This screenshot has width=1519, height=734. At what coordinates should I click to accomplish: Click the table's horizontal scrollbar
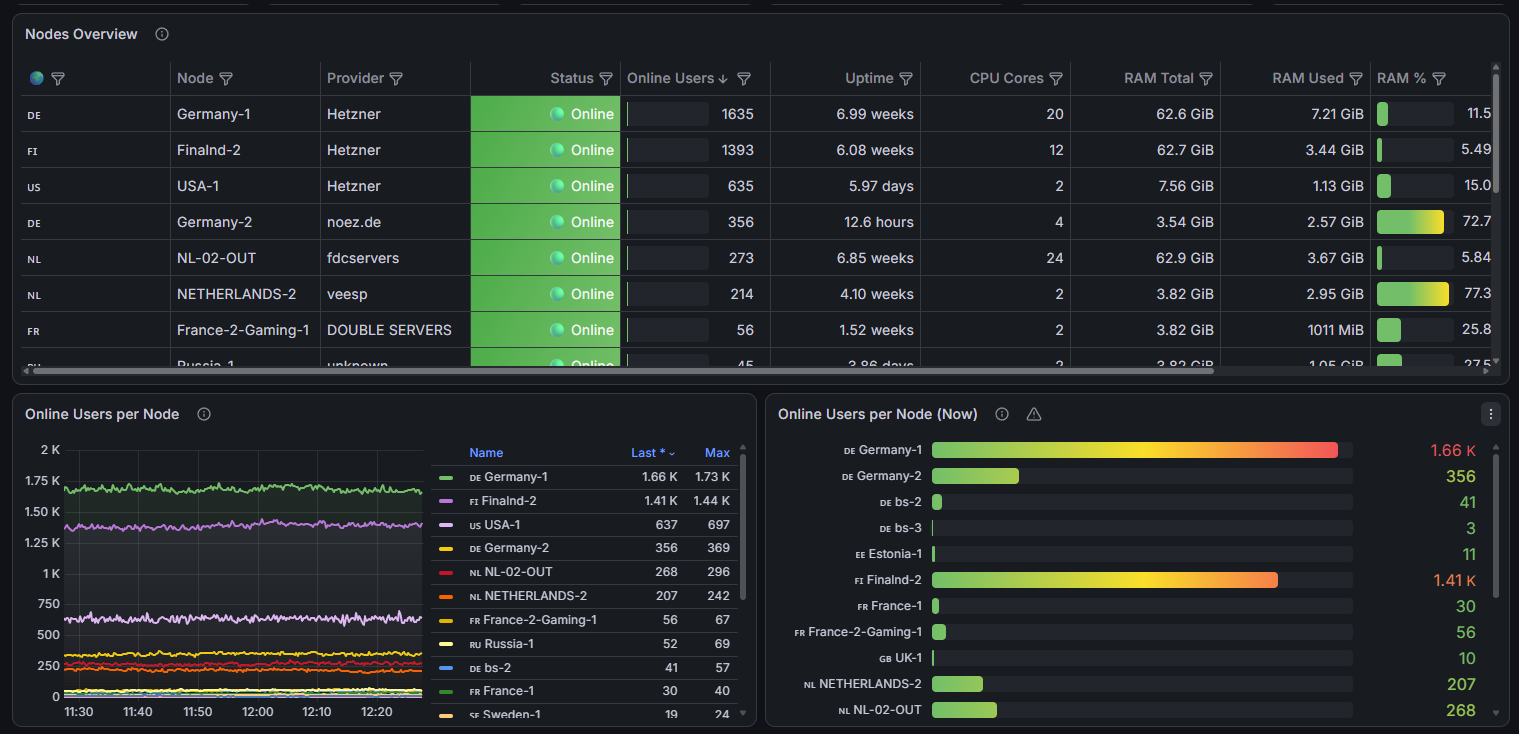(x=623, y=371)
